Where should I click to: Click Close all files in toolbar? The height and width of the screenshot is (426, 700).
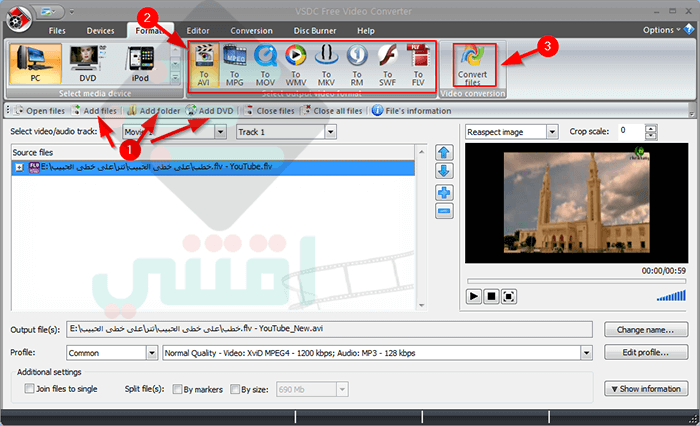pos(332,111)
